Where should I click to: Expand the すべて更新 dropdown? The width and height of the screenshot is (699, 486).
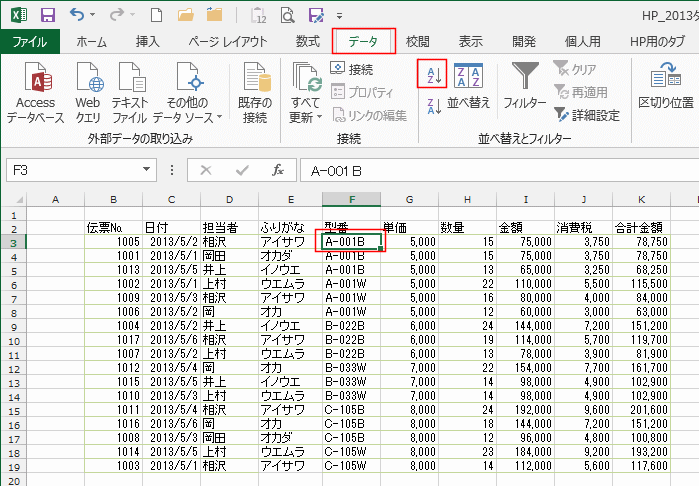306,91
